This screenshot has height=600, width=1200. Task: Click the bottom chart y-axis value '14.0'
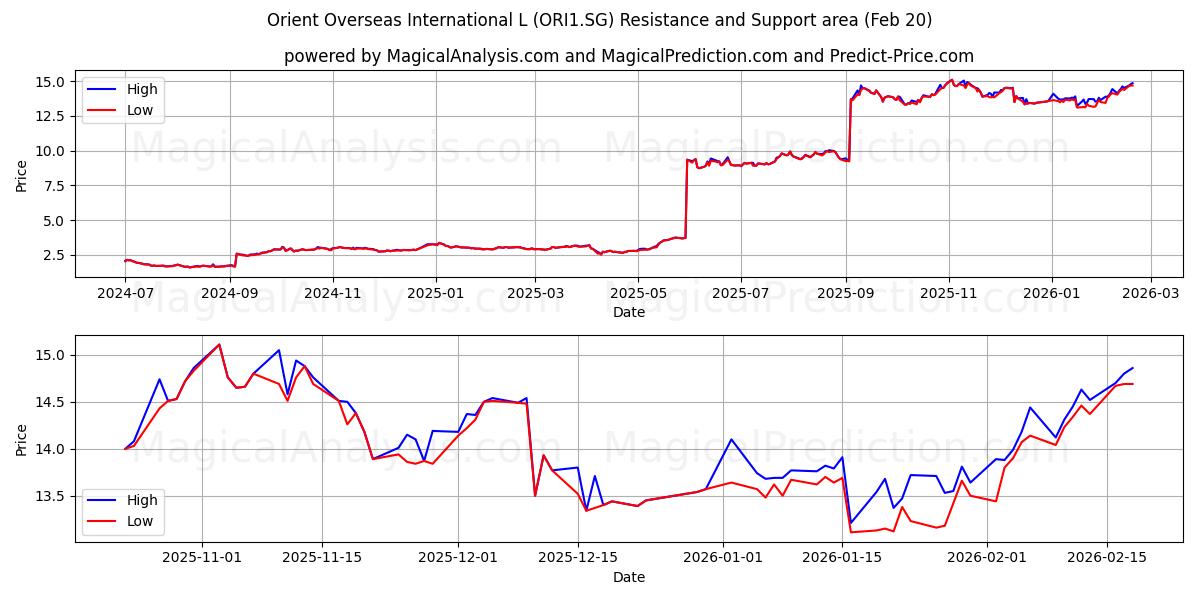(52, 449)
